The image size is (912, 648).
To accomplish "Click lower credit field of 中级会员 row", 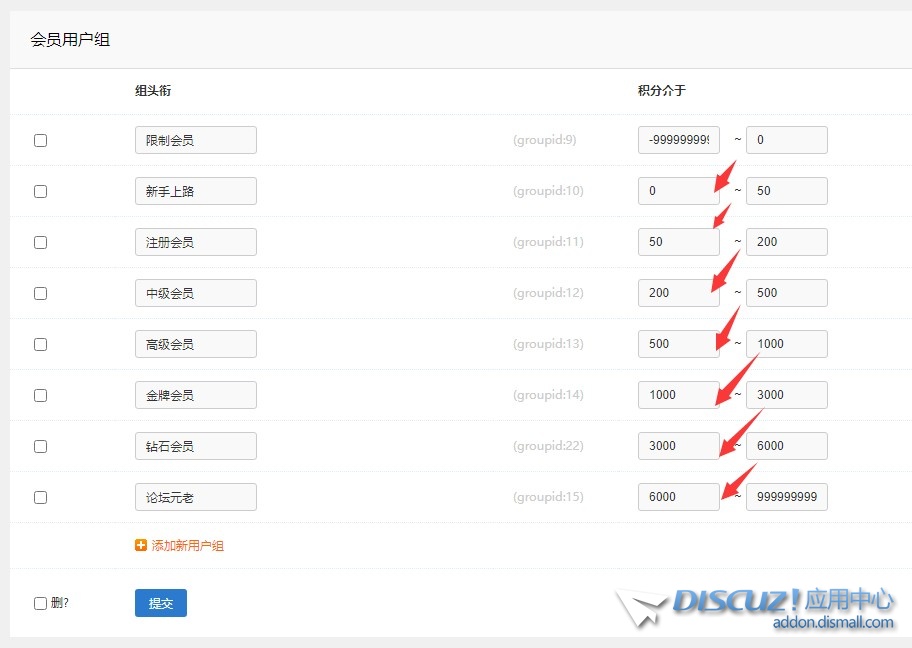I will pos(679,293).
